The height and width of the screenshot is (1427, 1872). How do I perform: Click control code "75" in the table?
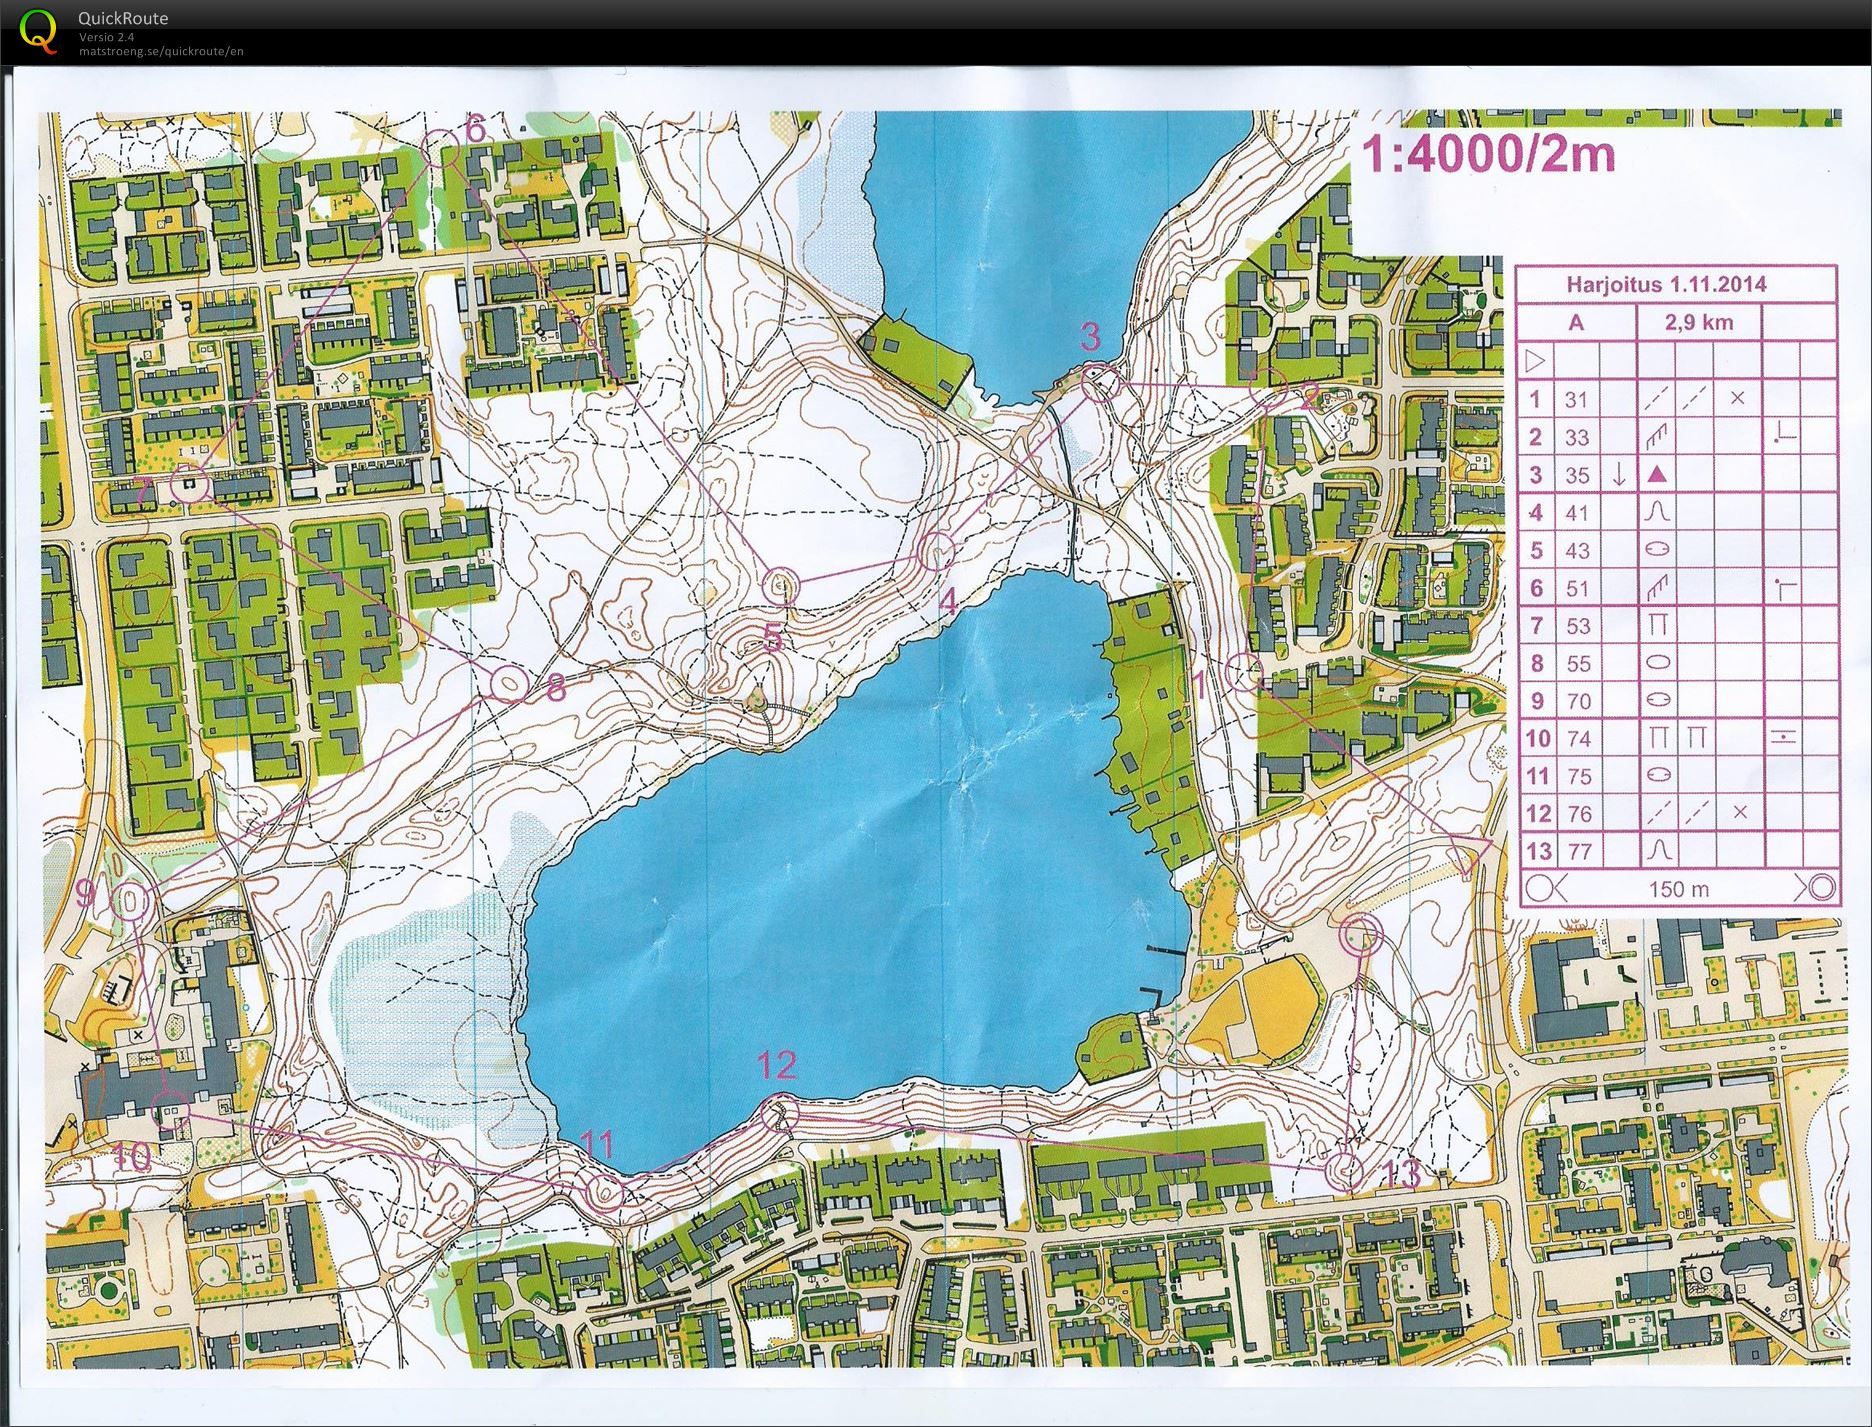tap(1578, 776)
